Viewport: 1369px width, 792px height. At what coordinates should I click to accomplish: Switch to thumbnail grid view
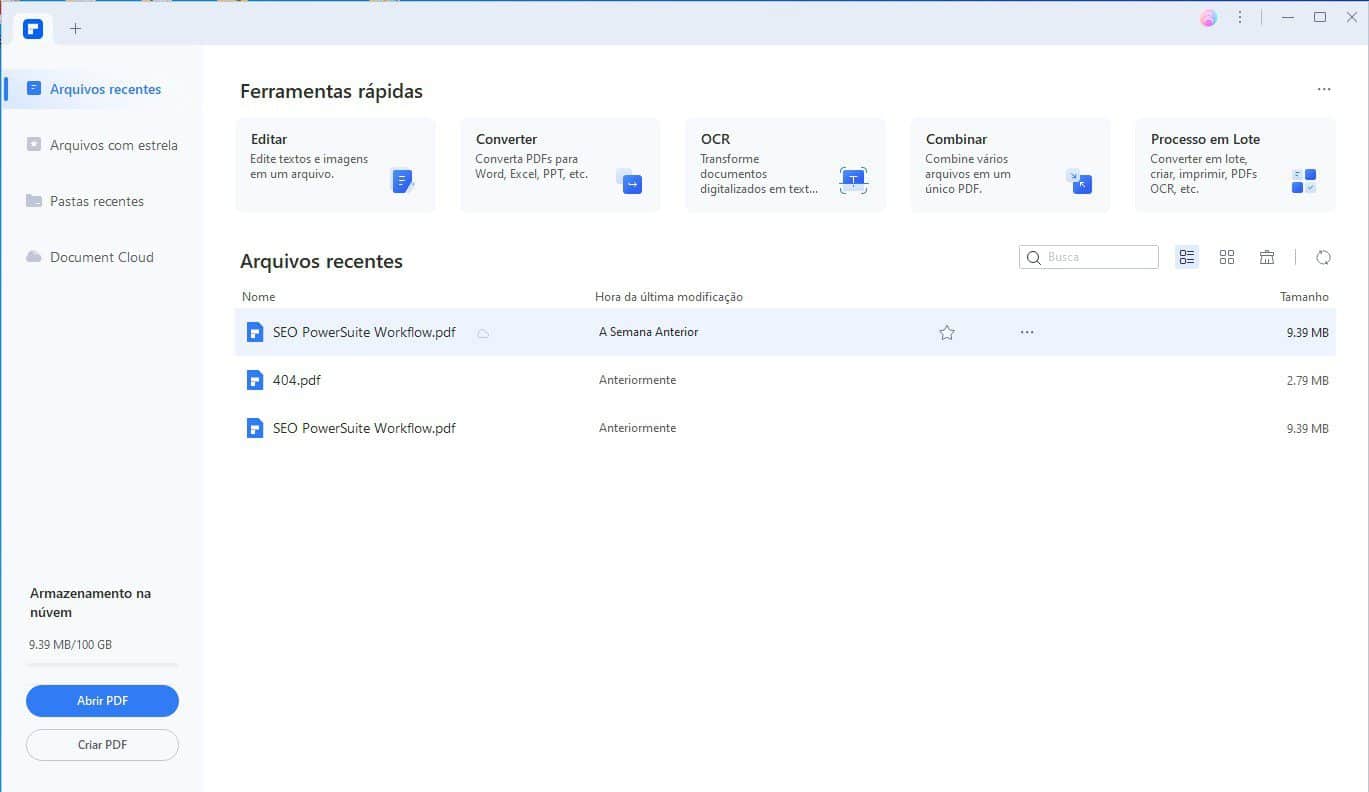[1227, 257]
